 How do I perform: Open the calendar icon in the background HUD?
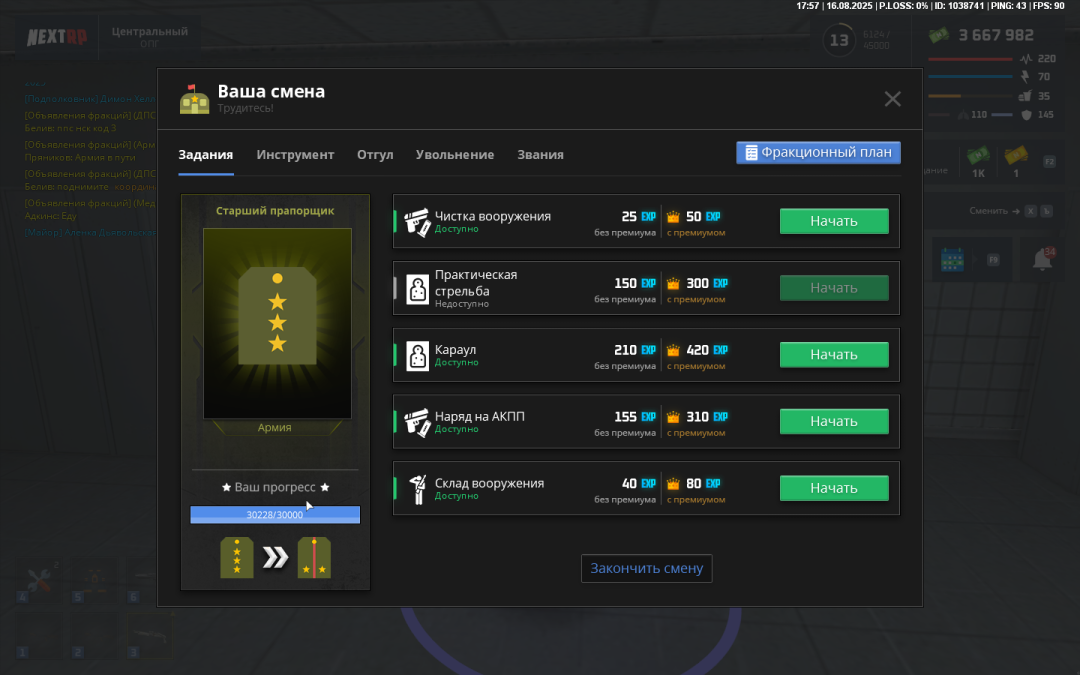pos(952,260)
